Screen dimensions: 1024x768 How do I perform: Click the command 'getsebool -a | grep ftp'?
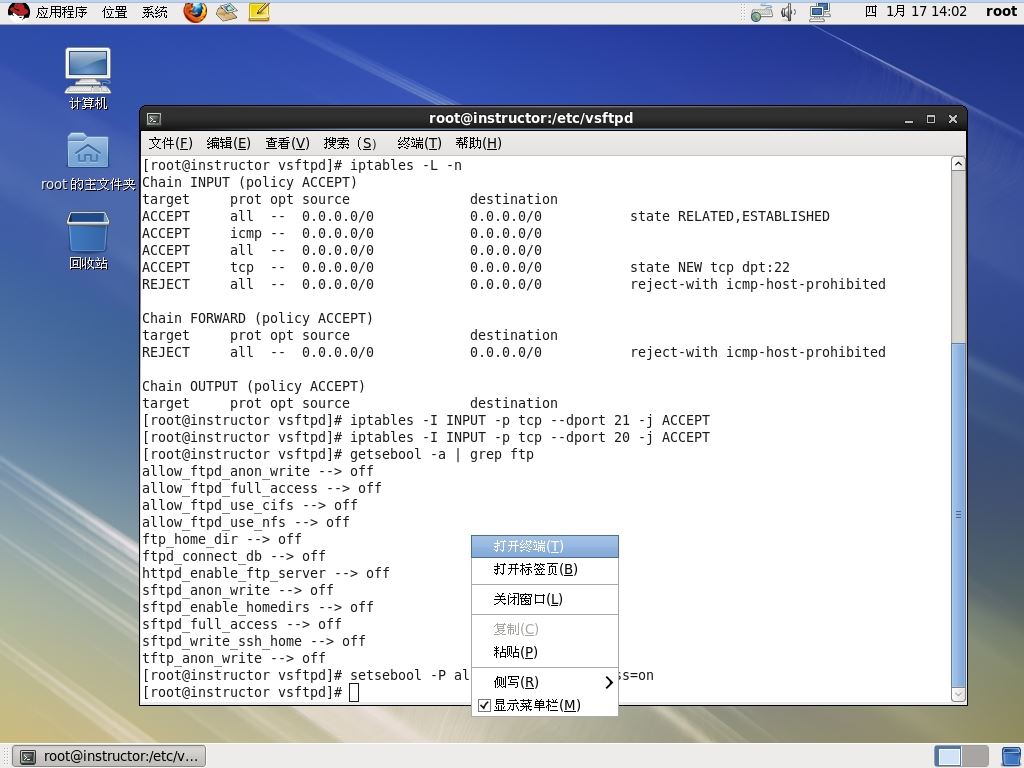coord(441,454)
